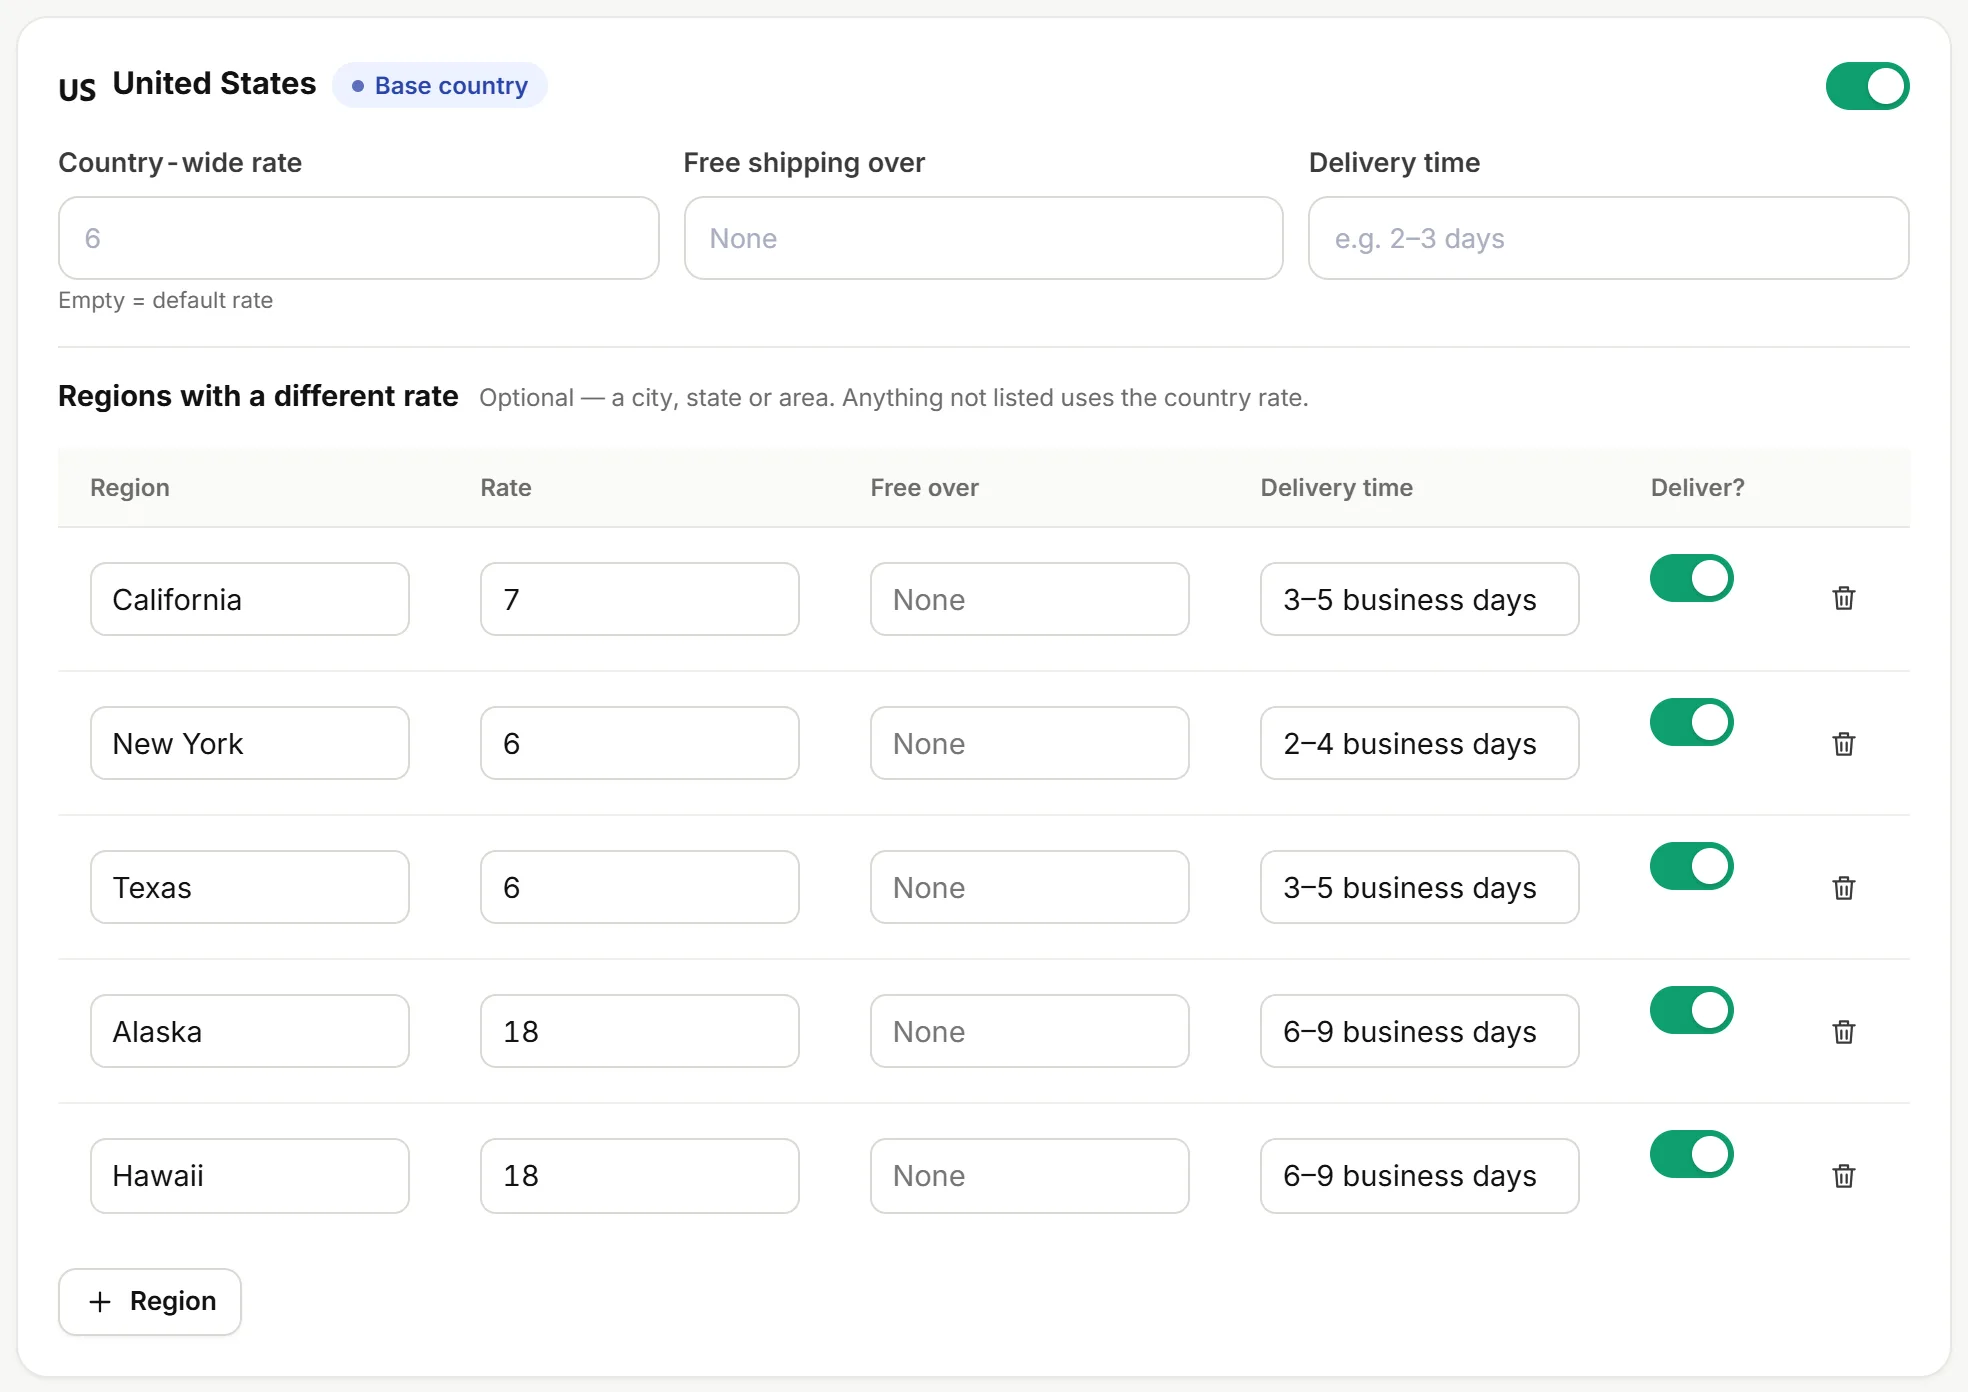Edit the Texas region name field
The image size is (1968, 1392).
[x=250, y=887]
